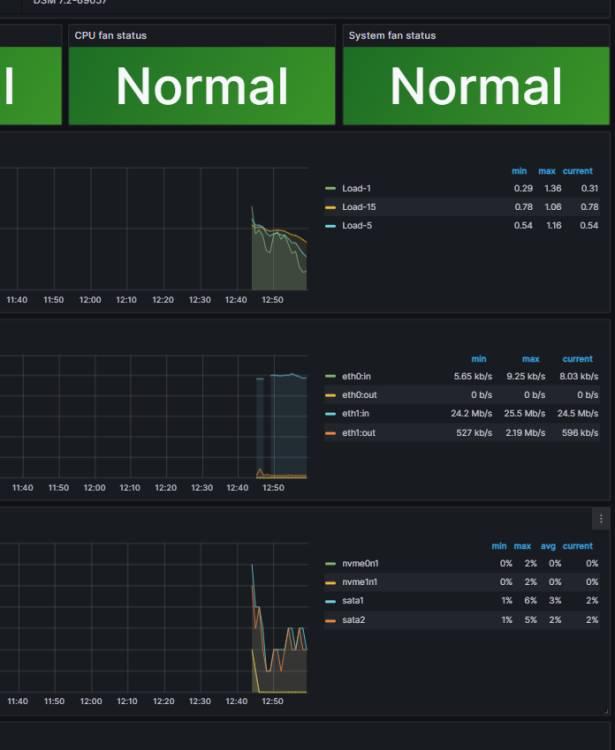Click the sata2 orange color swatch
Viewport: 615px width, 750px height.
330,620
